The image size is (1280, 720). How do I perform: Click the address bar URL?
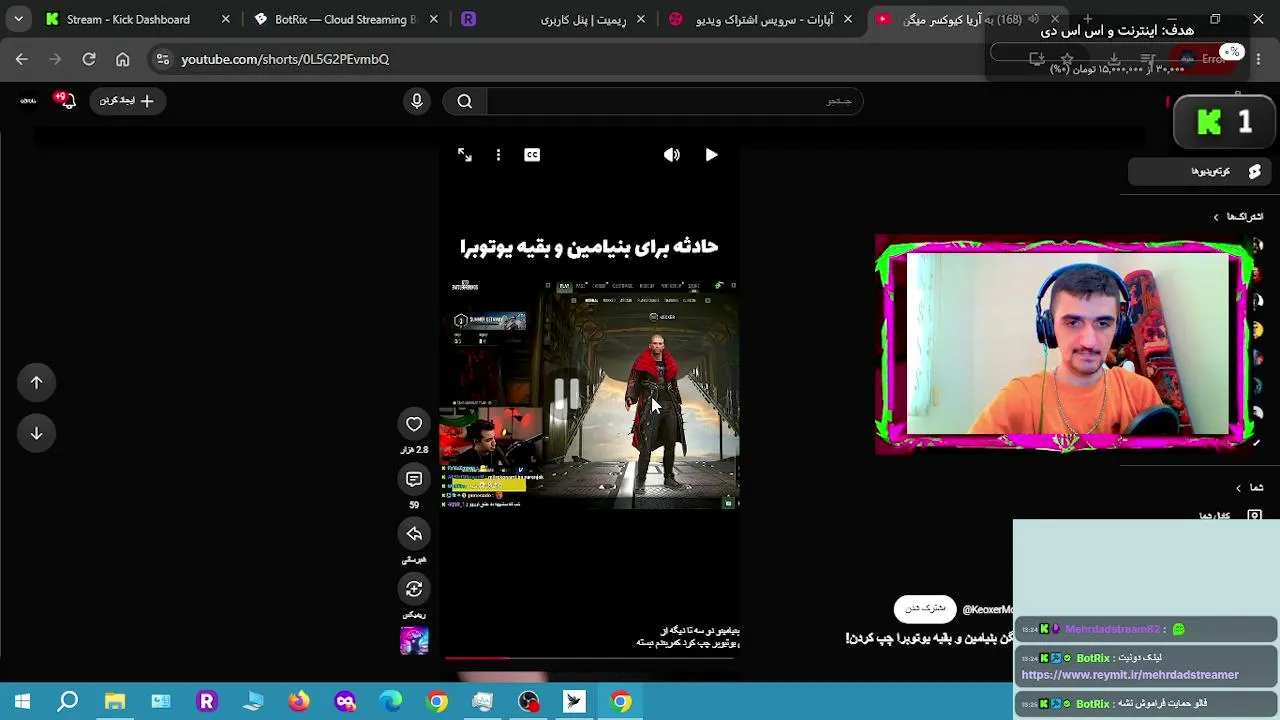tap(285, 59)
